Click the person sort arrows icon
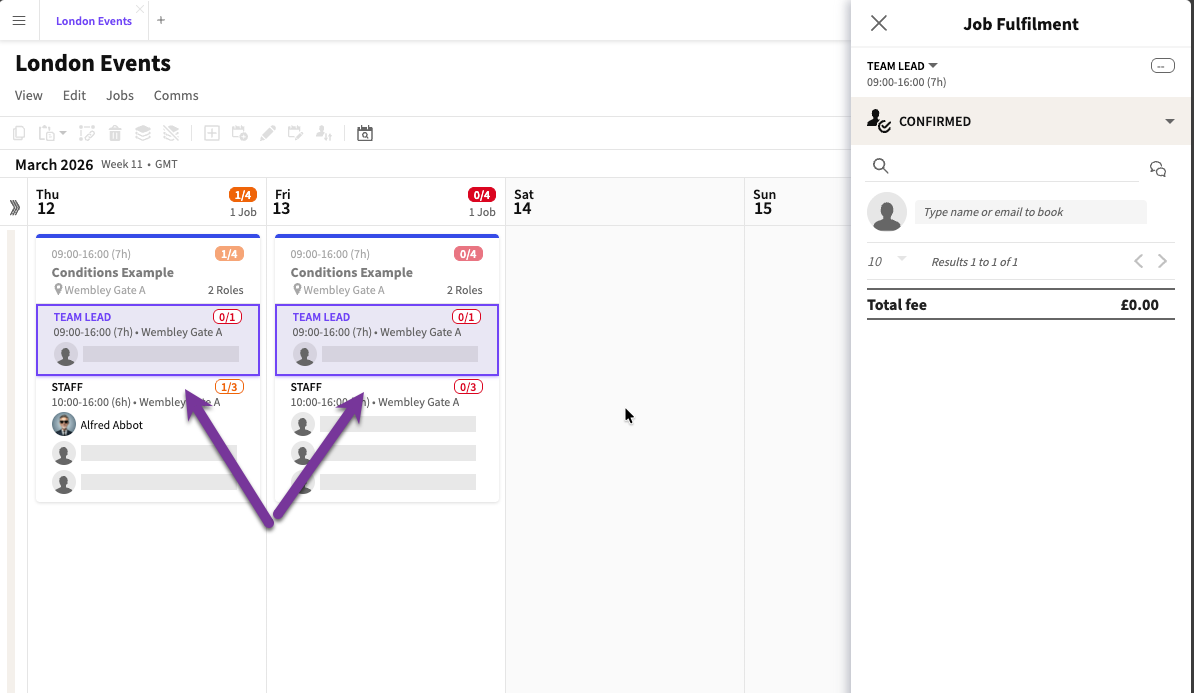This screenshot has width=1194, height=693. click(324, 133)
